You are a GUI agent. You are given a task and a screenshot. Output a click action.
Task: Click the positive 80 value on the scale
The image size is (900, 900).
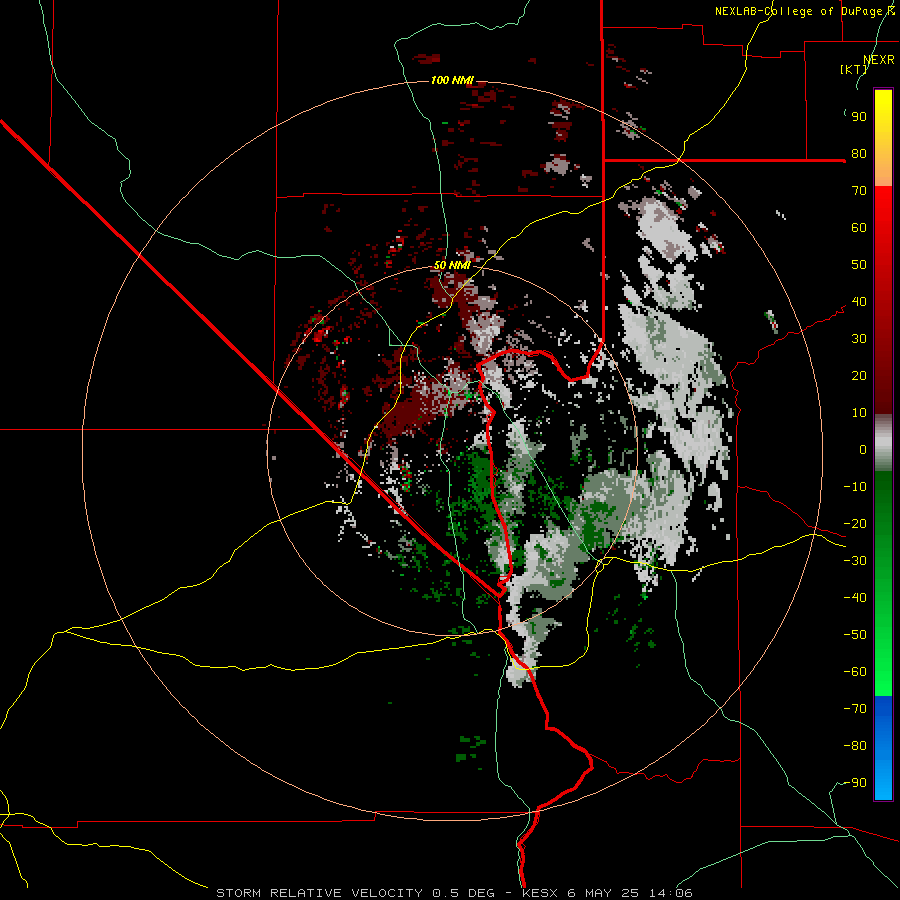[x=859, y=153]
